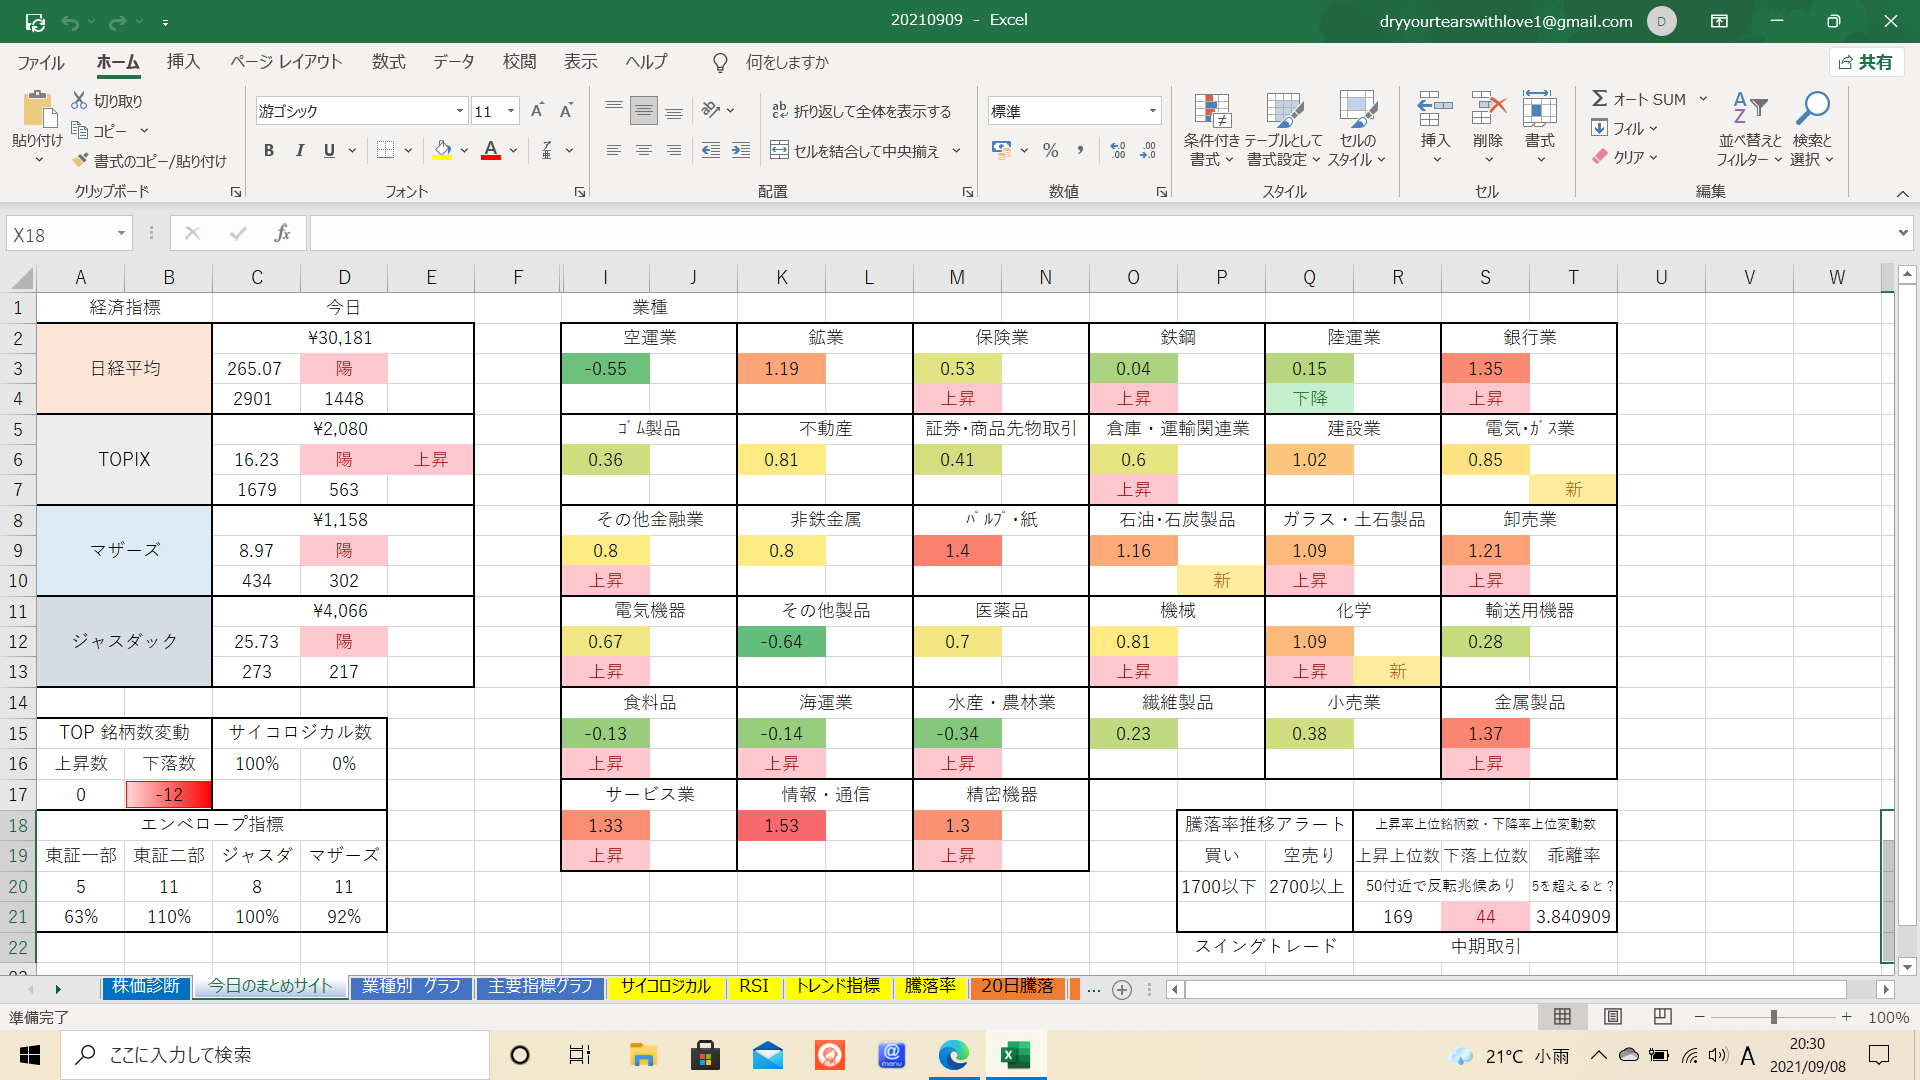Image resolution: width=1920 pixels, height=1080 pixels.
Task: Switch to the サイコロジカル sheet tab
Action: [x=665, y=987]
